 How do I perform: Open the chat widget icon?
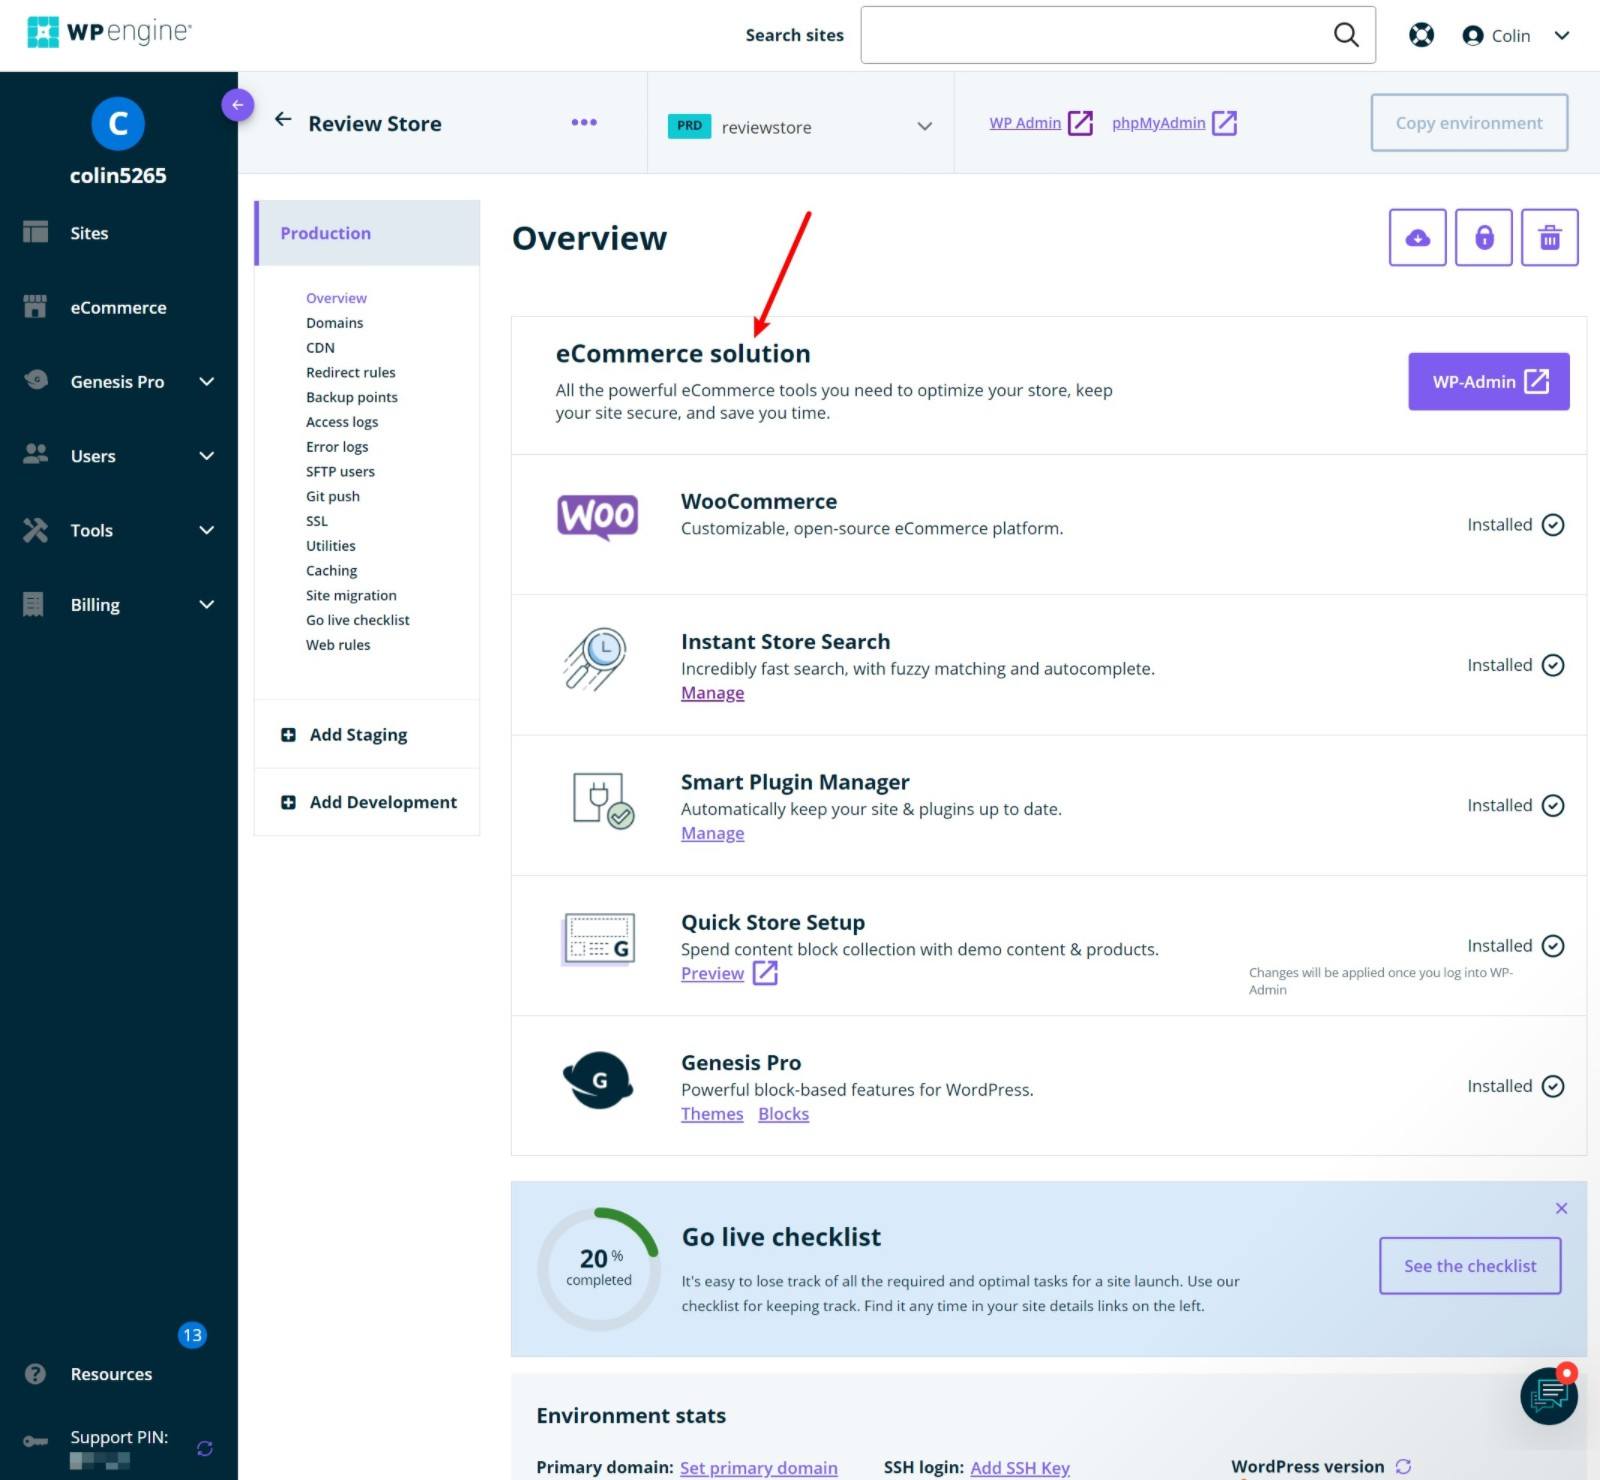click(x=1549, y=1395)
